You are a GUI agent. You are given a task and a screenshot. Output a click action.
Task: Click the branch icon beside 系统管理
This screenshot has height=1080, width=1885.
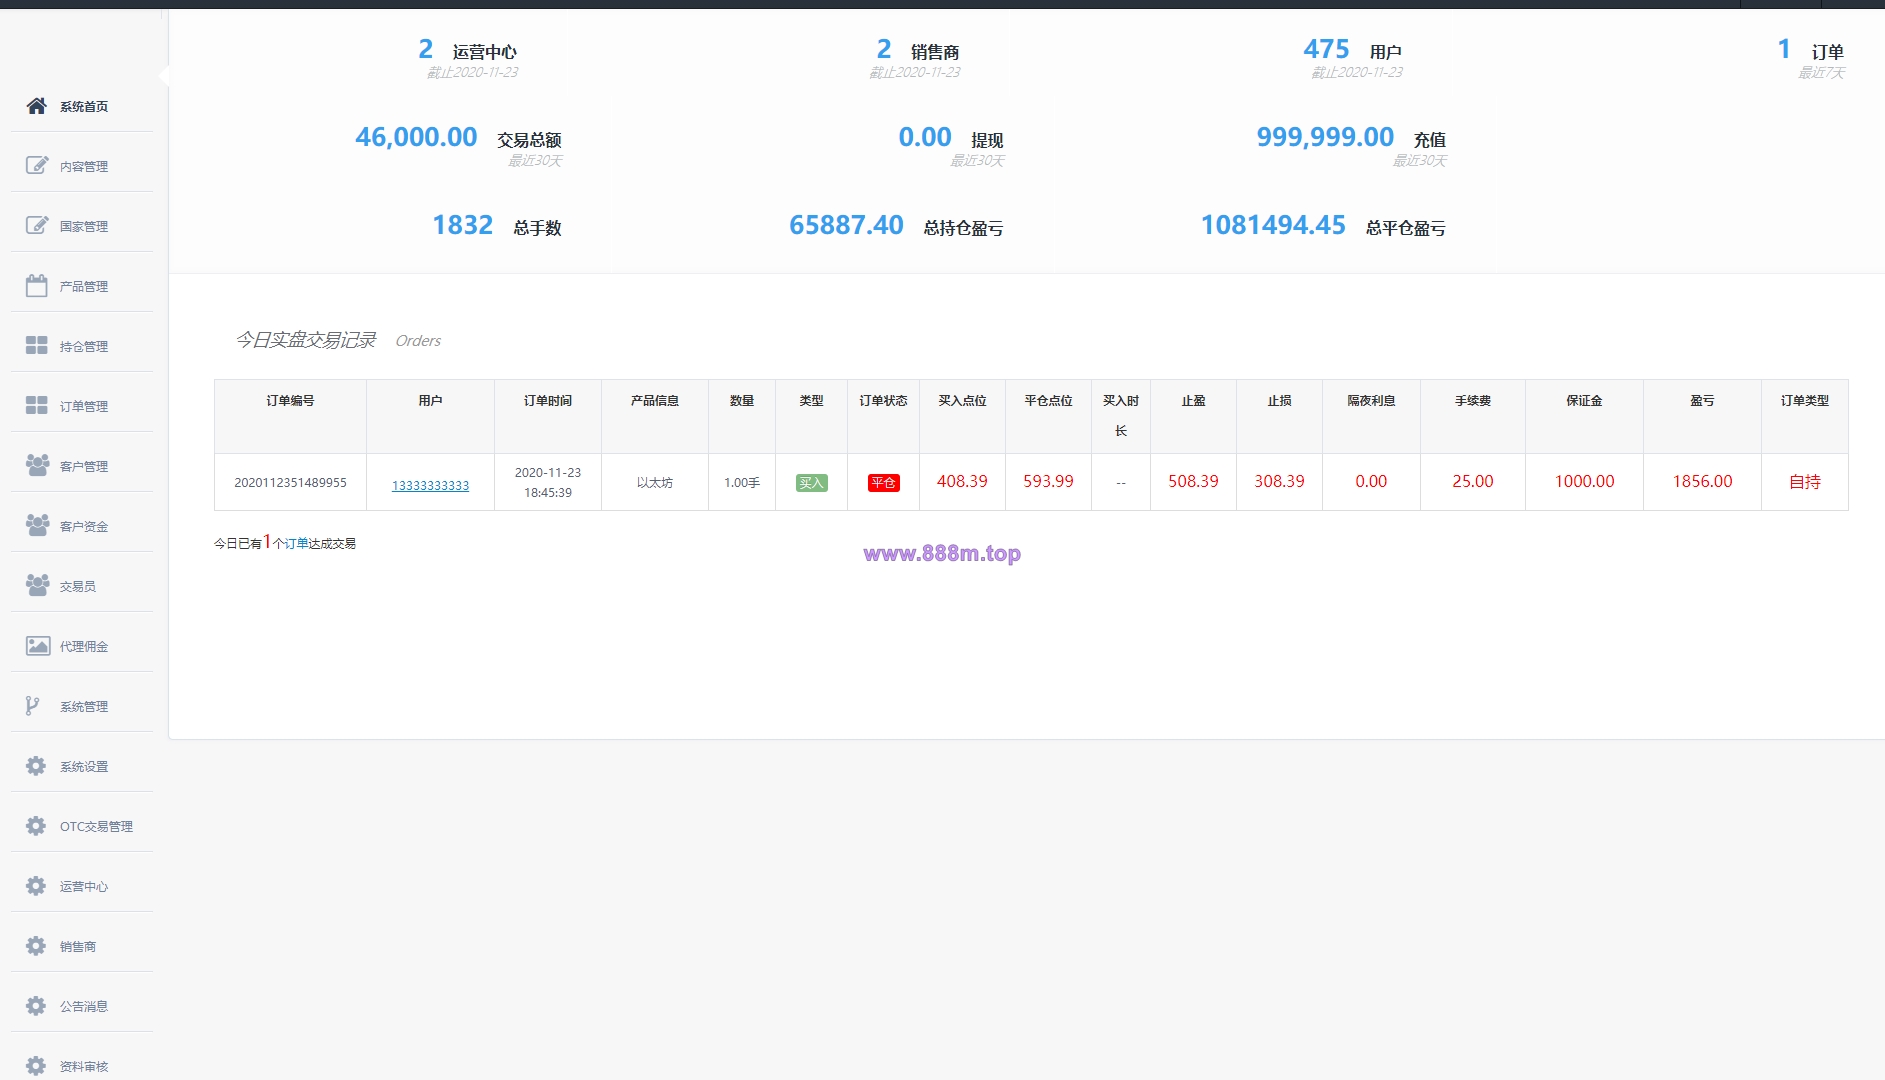pos(33,706)
